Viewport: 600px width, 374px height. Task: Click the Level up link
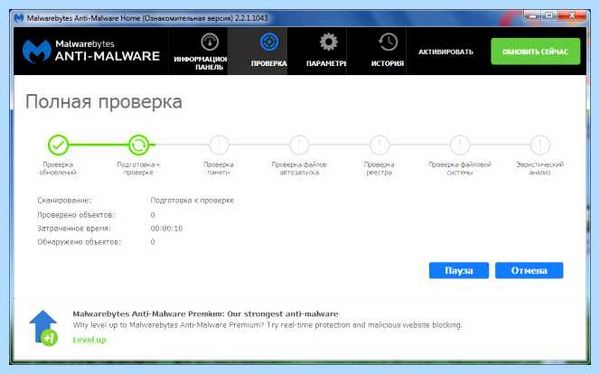(x=90, y=340)
